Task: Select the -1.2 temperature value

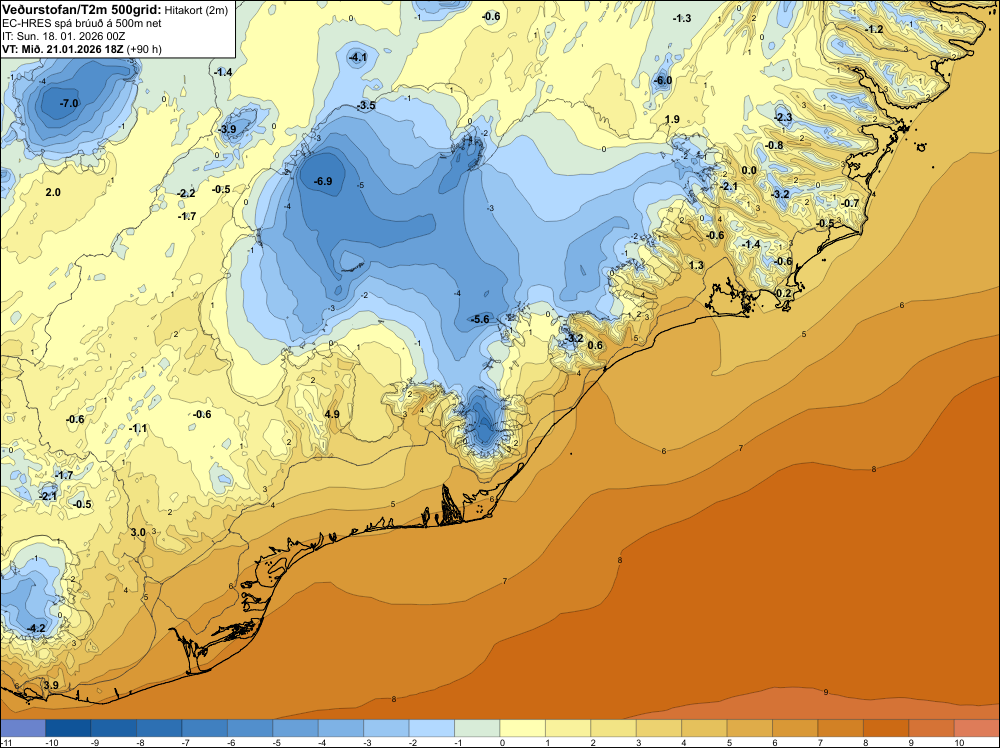Action: coord(874,29)
